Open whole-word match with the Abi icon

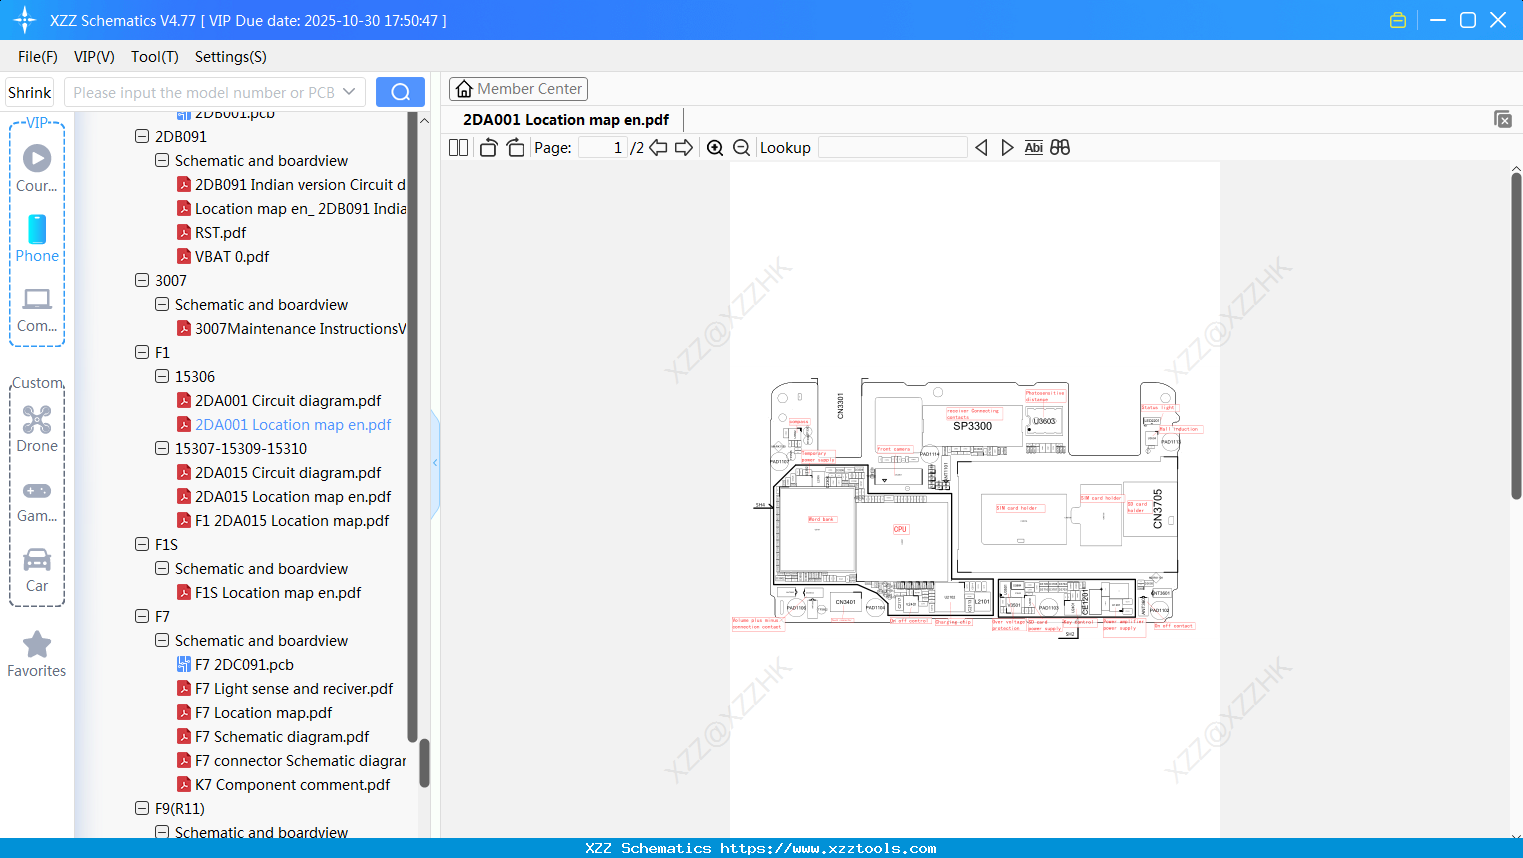[1033, 147]
